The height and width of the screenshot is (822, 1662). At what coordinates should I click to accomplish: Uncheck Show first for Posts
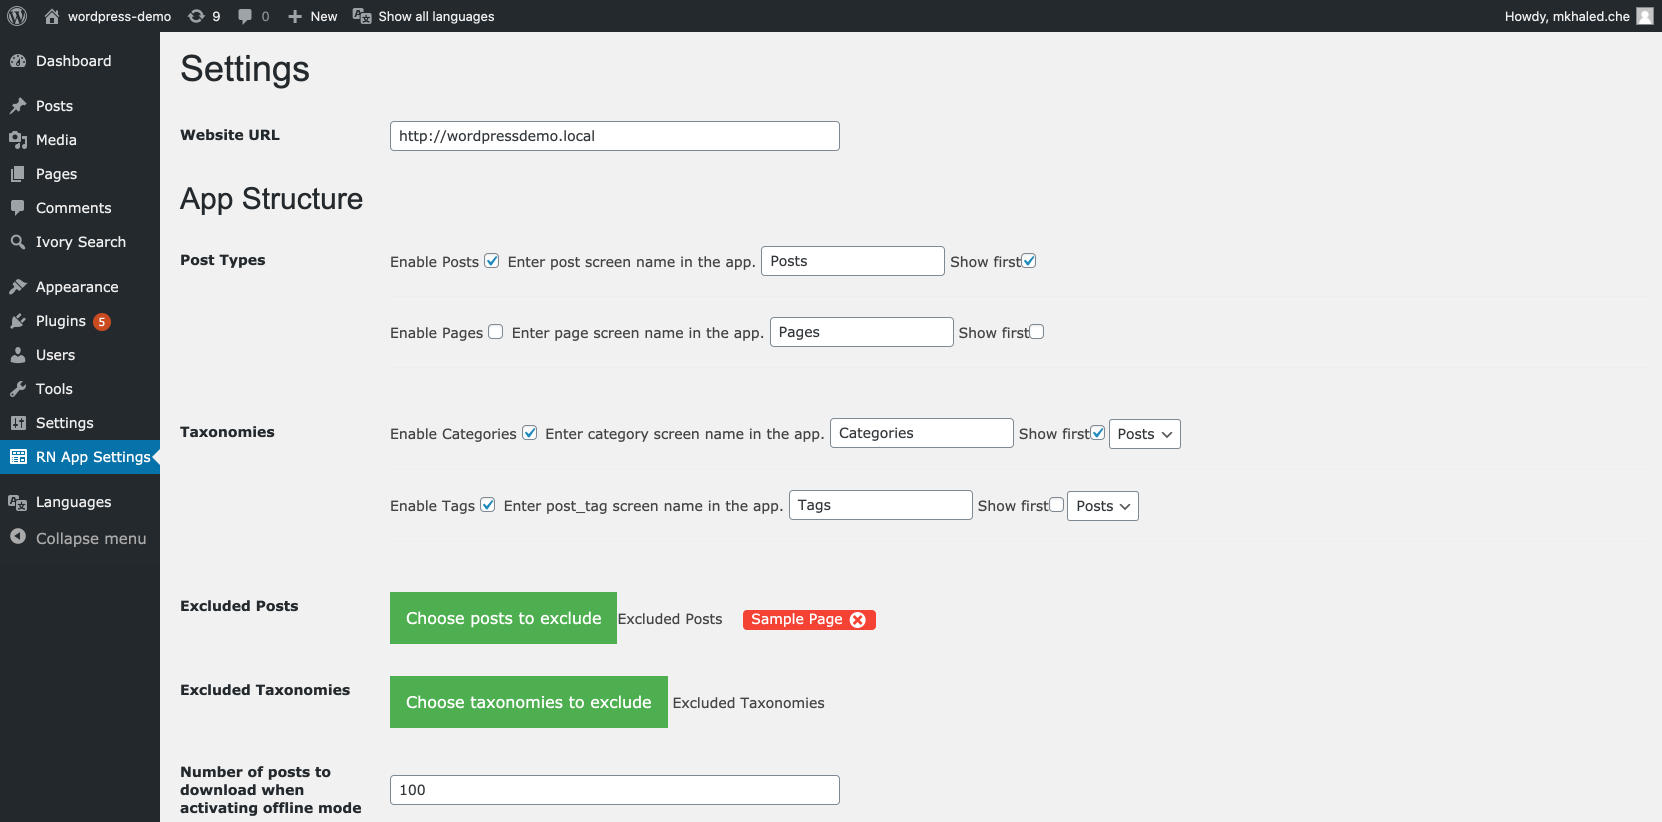pyautogui.click(x=1029, y=261)
